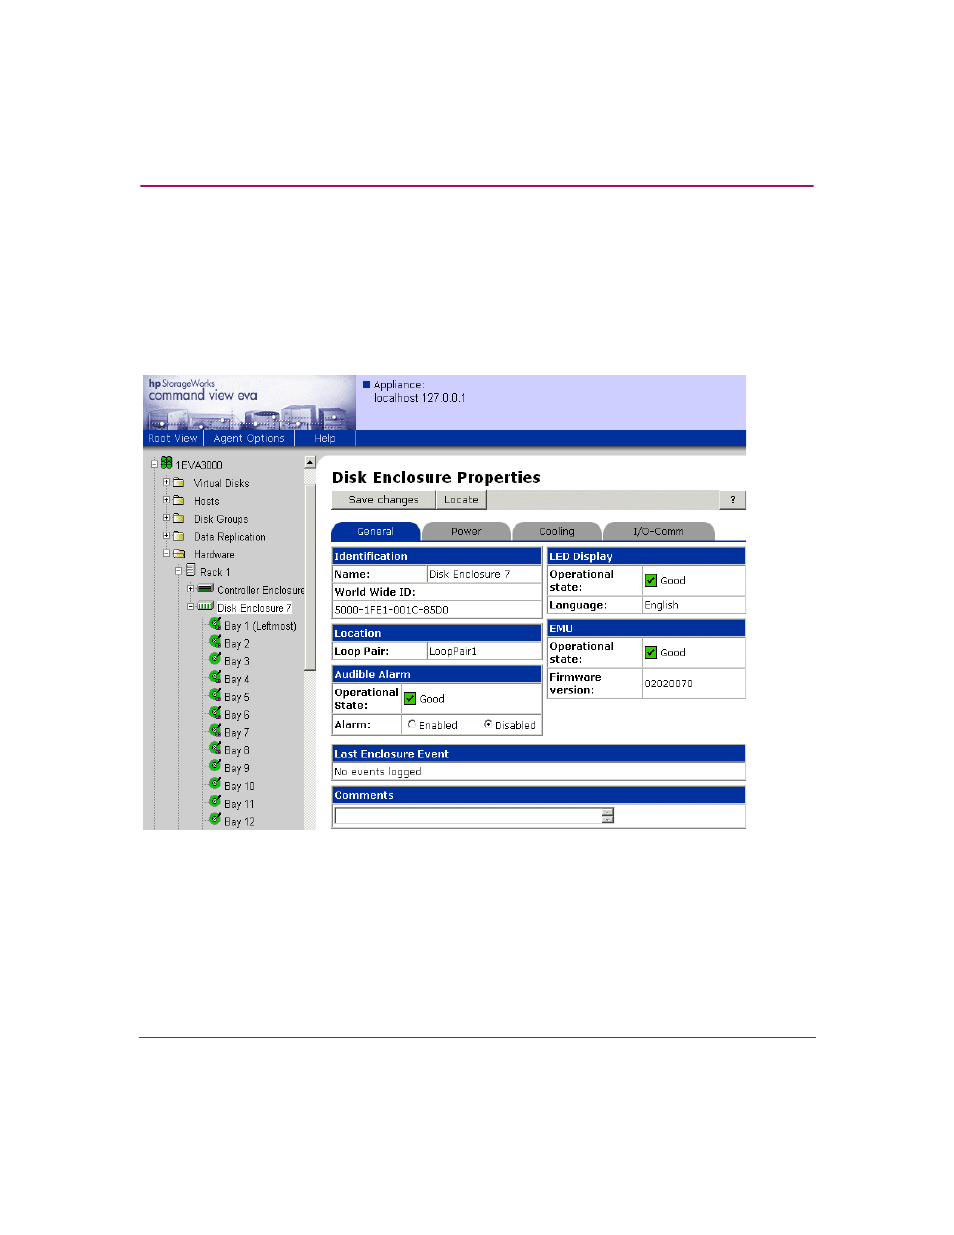Click the appliance address localhost 127.0.0.1

click(420, 398)
